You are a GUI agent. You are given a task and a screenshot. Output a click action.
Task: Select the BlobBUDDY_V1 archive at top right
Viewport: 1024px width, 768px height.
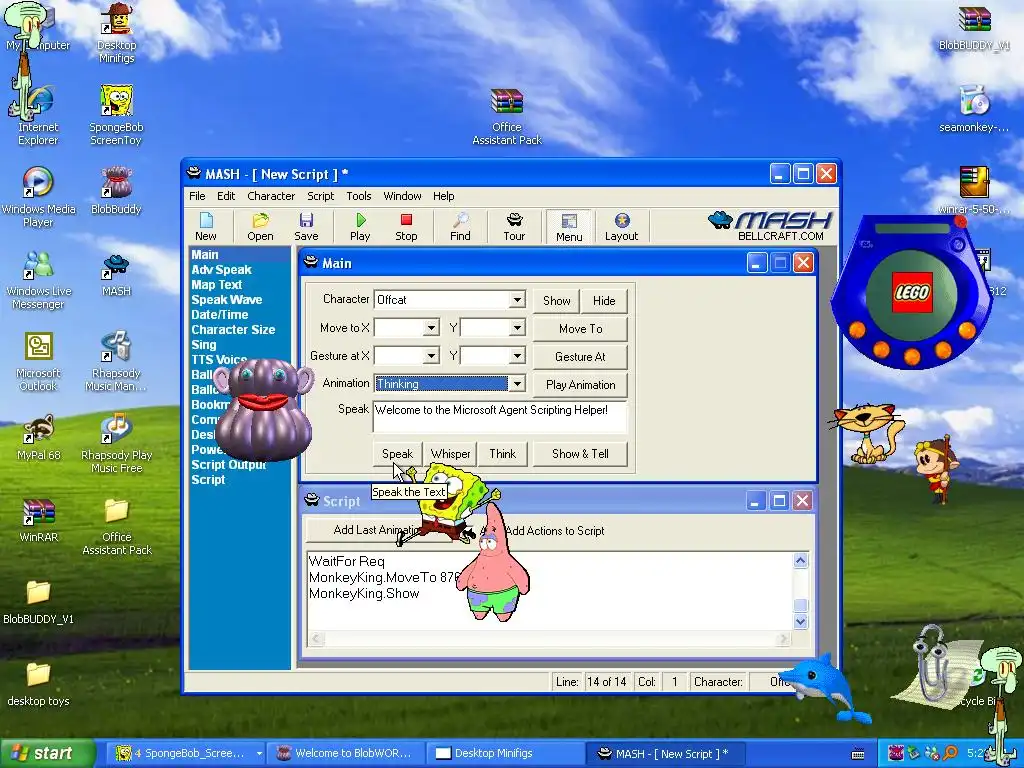click(x=974, y=27)
